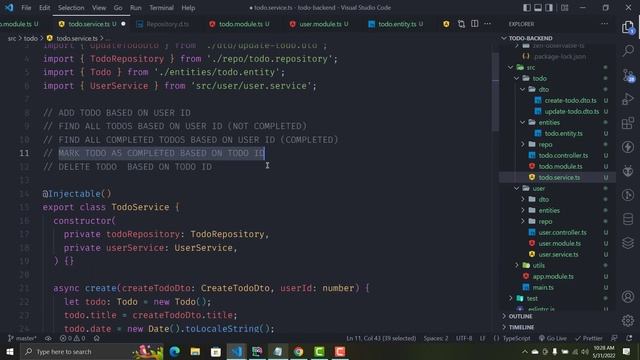Screen dimensions: 640x360
Task: Open Run and Debug view
Action: (x=628, y=99)
